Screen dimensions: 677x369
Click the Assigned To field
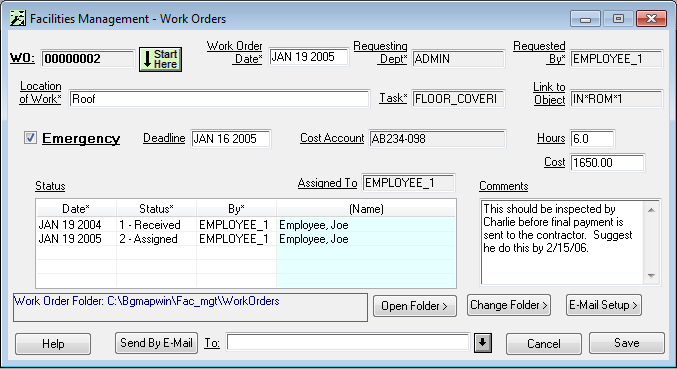(408, 183)
